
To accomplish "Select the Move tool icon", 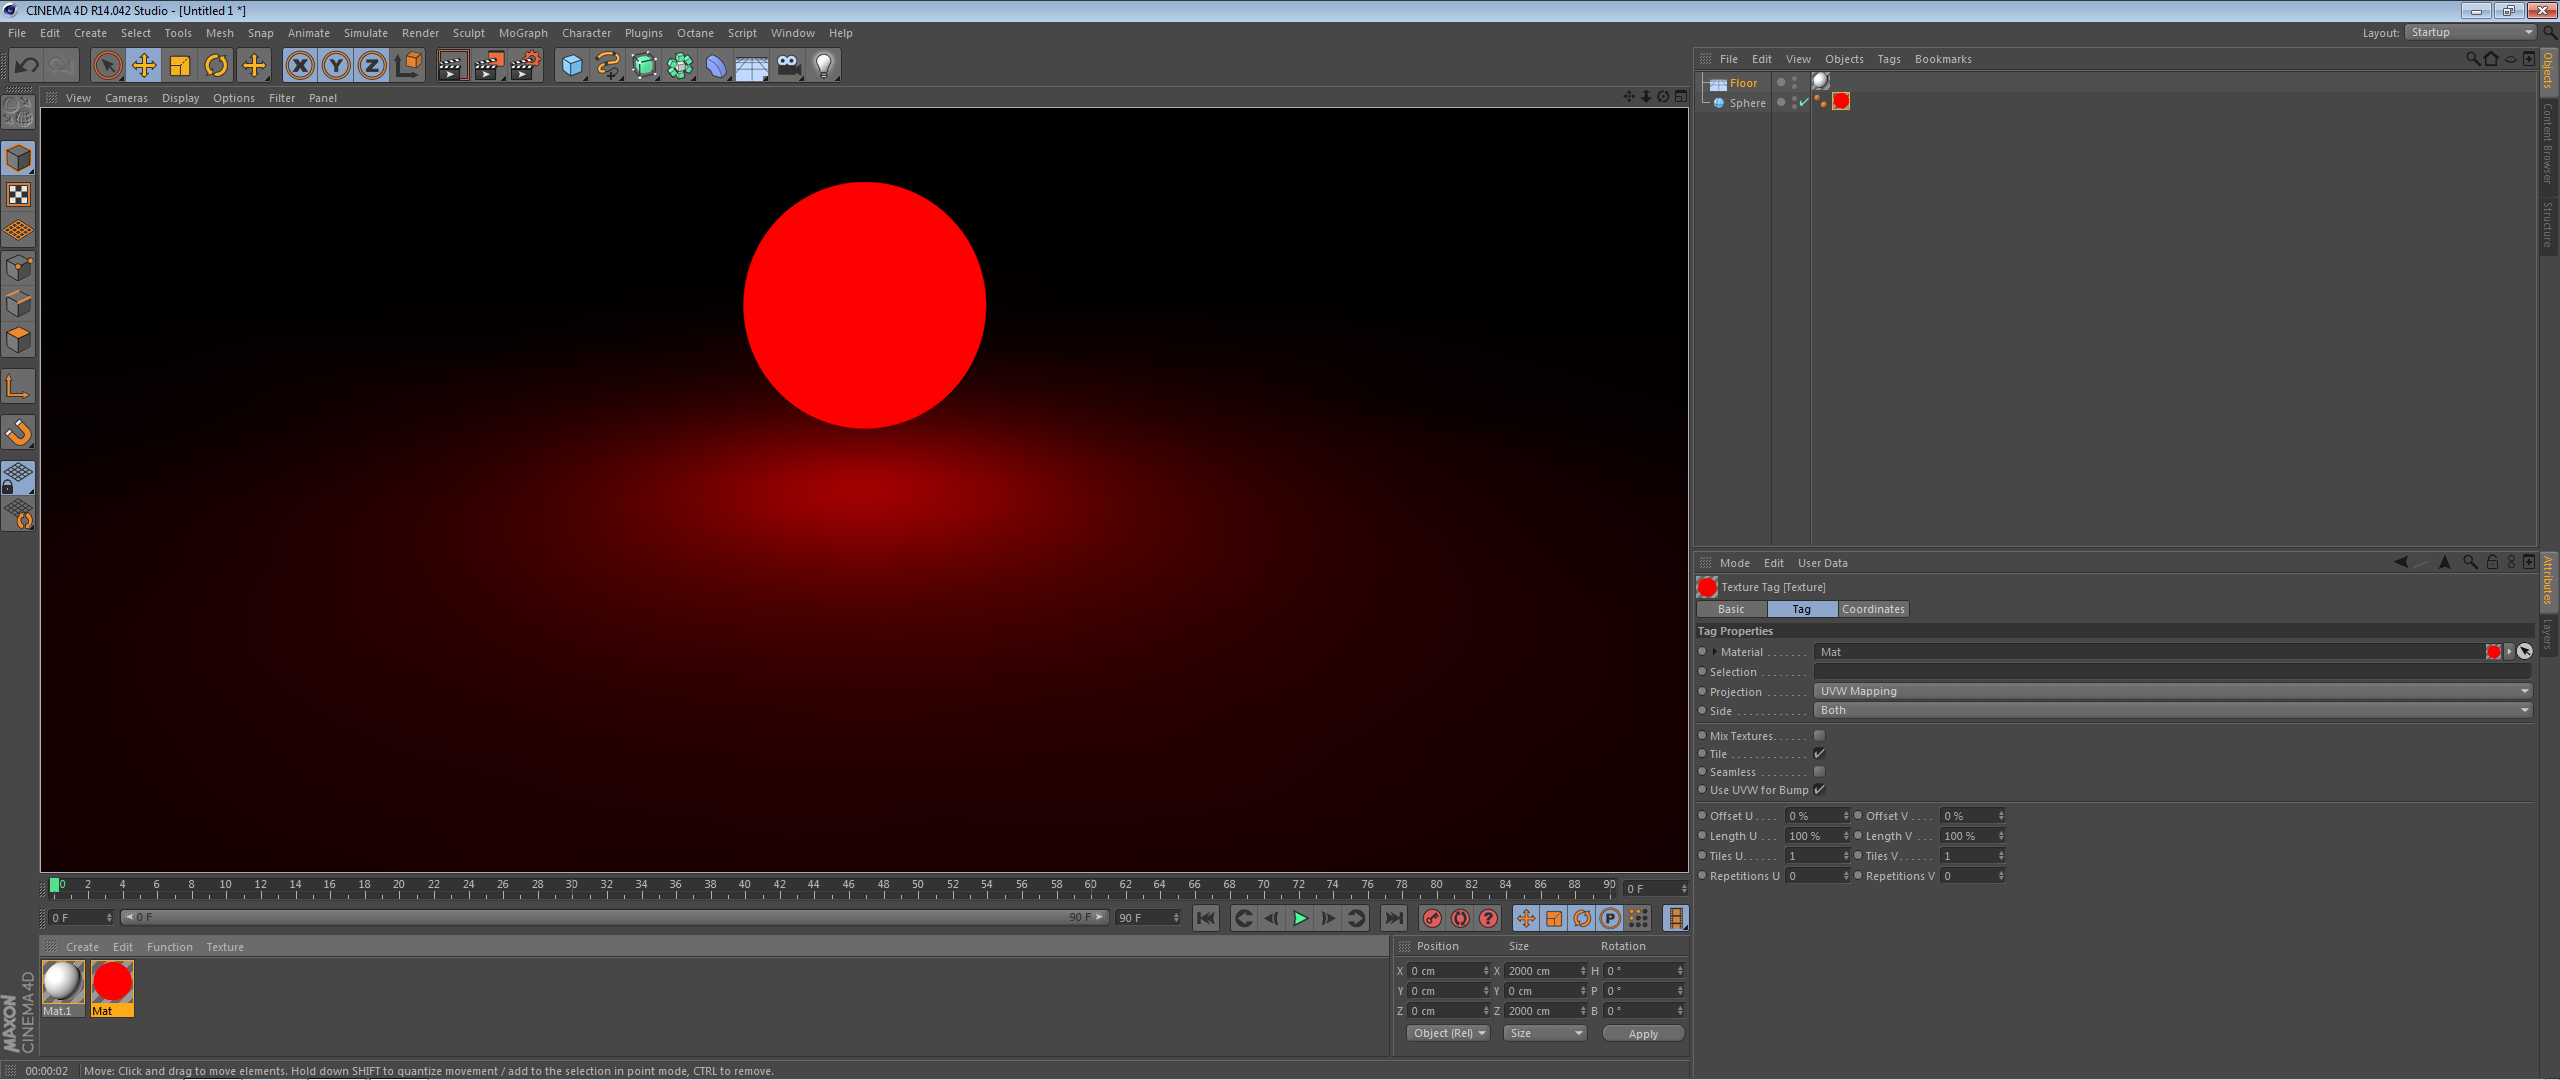I will (144, 66).
